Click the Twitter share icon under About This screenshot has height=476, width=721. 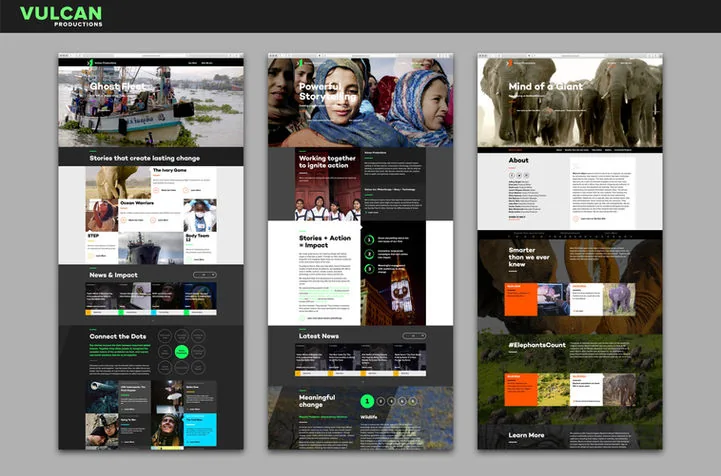tap(519, 175)
